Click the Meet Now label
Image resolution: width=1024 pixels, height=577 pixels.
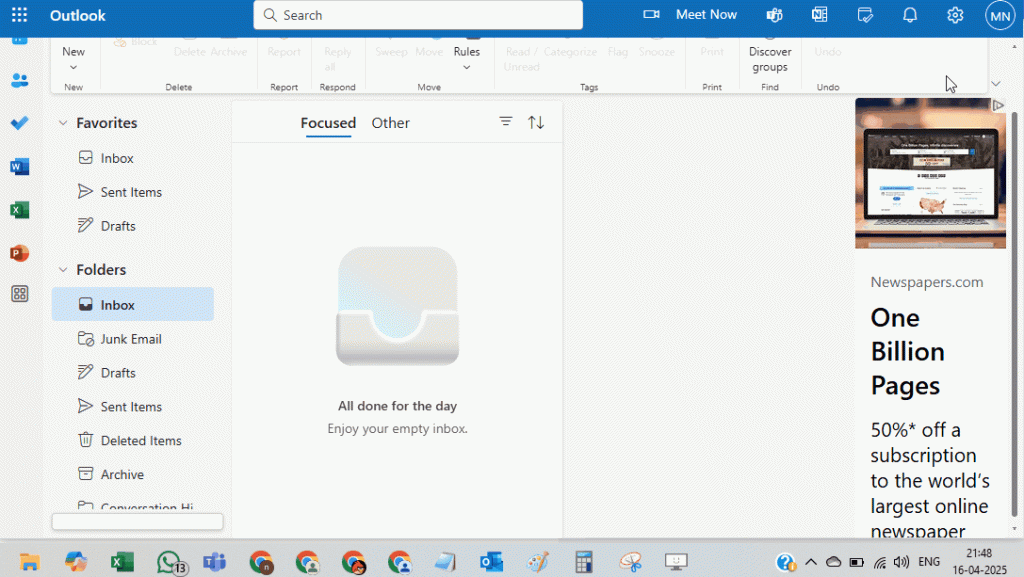pyautogui.click(x=706, y=14)
